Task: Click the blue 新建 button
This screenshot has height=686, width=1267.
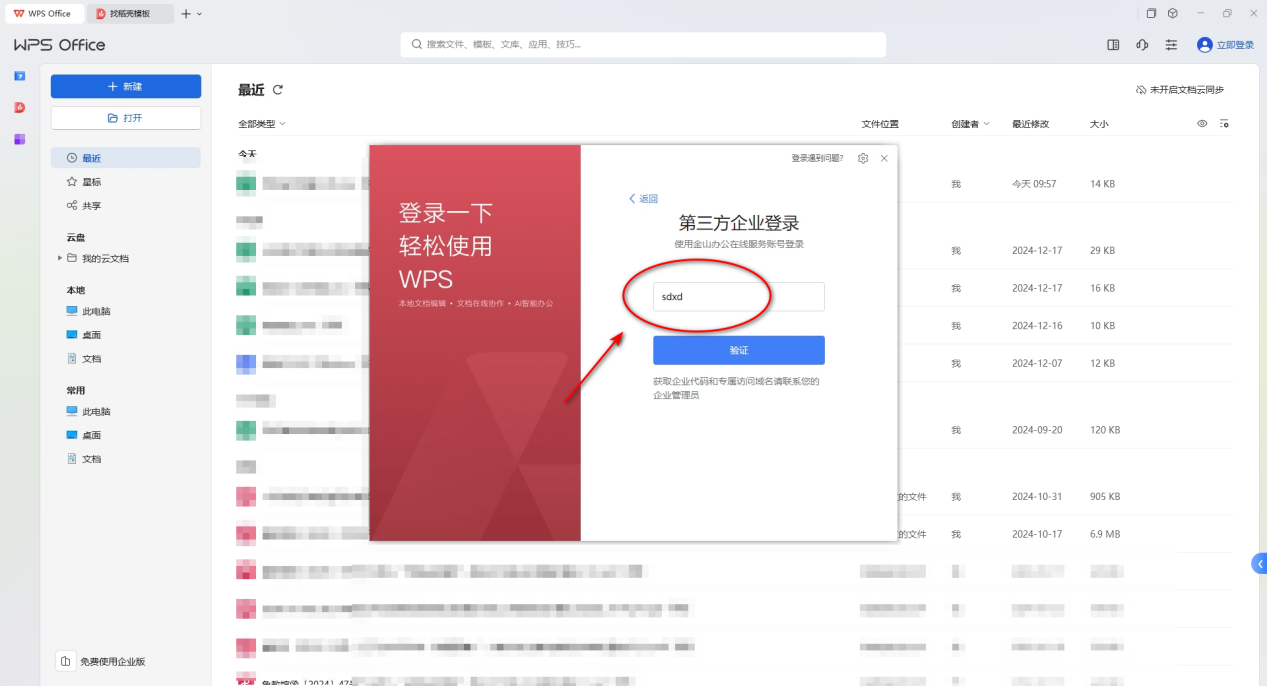Action: pos(126,86)
